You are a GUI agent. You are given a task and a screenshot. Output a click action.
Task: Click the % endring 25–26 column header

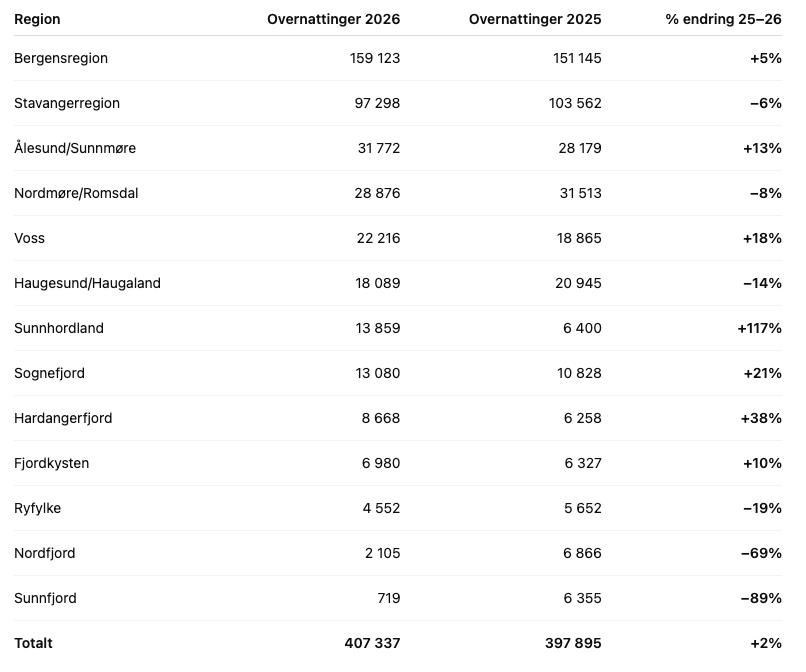[x=723, y=19]
